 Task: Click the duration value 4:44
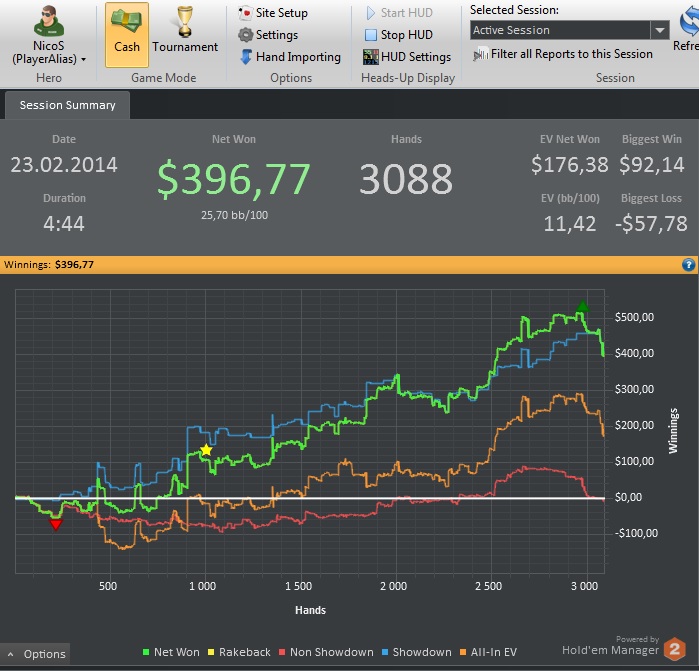tap(64, 224)
